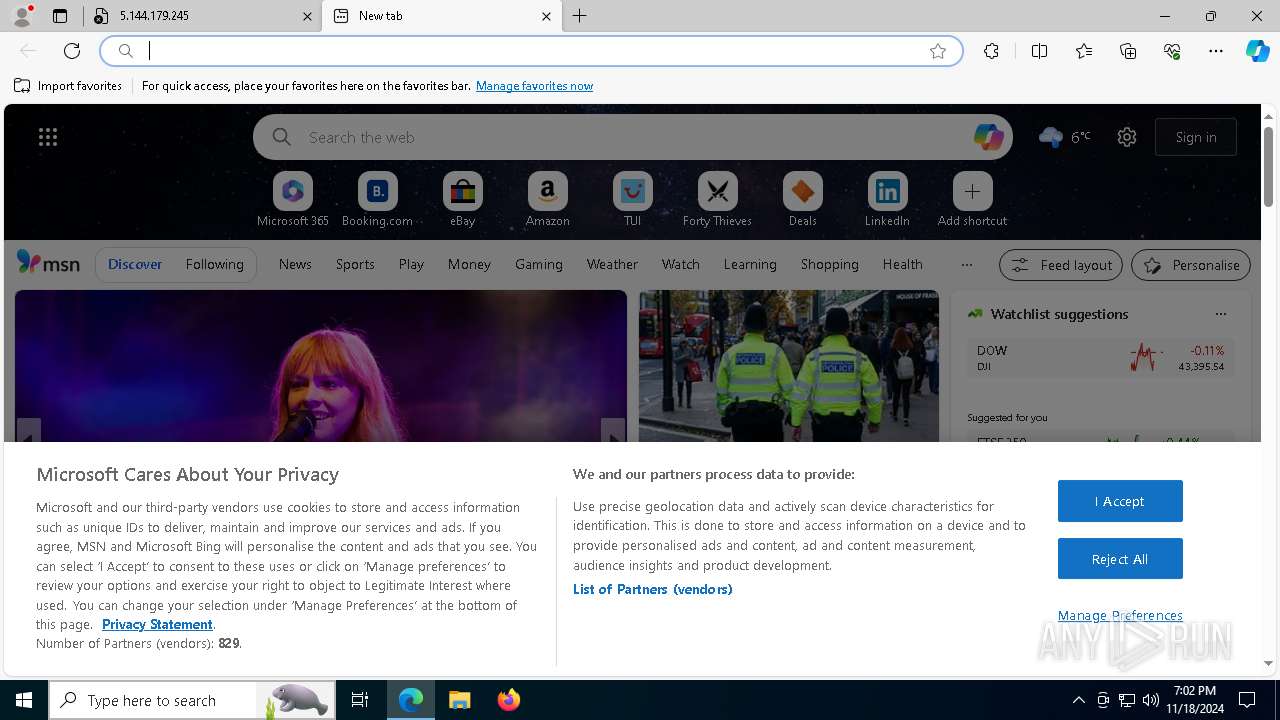
Task: Open the Settings and more ellipsis
Action: (x=1216, y=51)
